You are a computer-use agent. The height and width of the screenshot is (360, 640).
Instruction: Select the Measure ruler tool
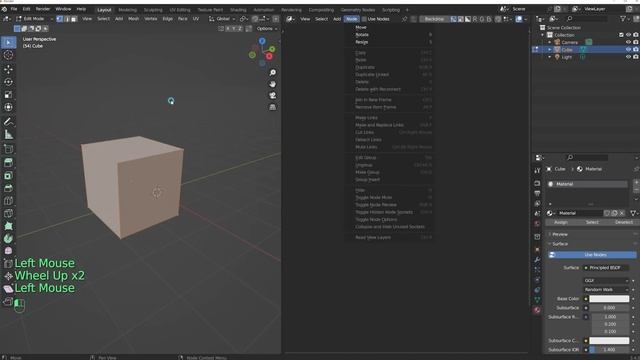(8, 134)
